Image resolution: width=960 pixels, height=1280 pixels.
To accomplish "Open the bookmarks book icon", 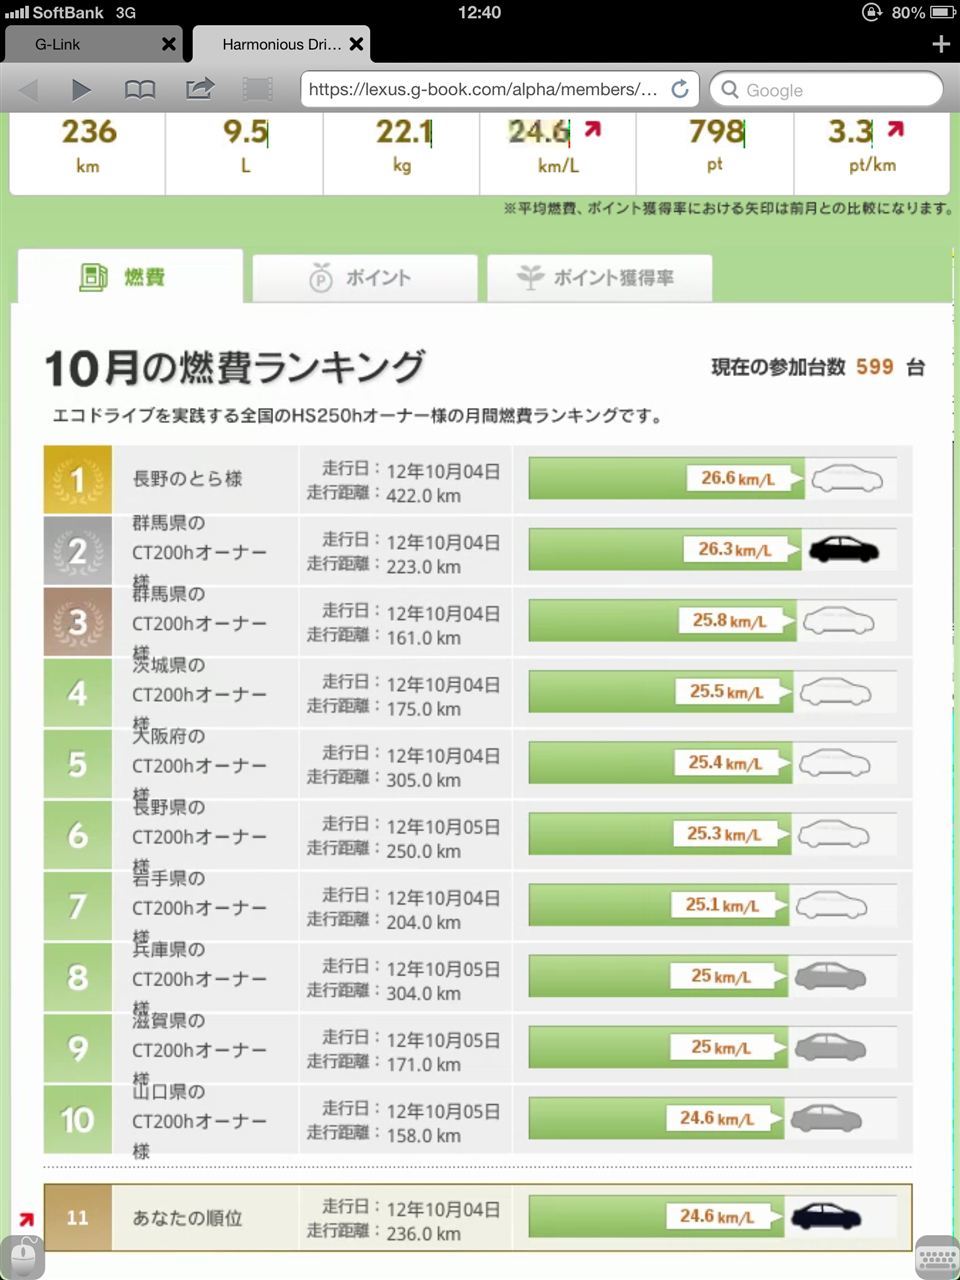I will (140, 90).
